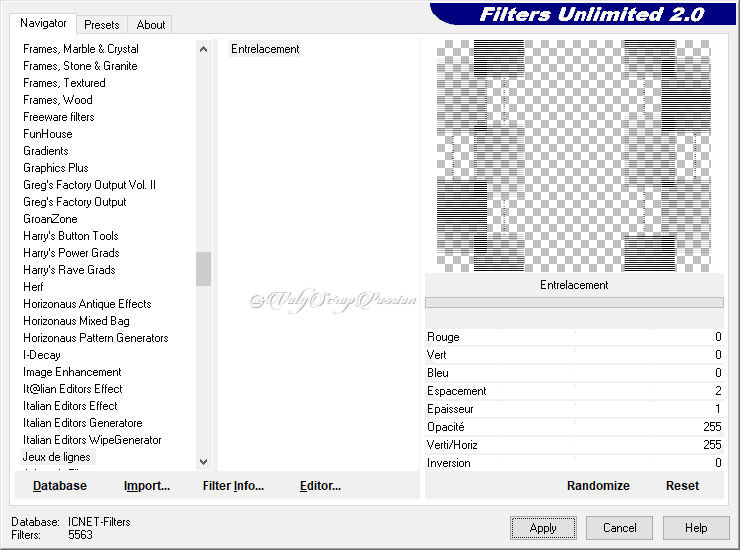740x550 pixels.
Task: Select Harry's Rave Grads category
Action: 69,270
